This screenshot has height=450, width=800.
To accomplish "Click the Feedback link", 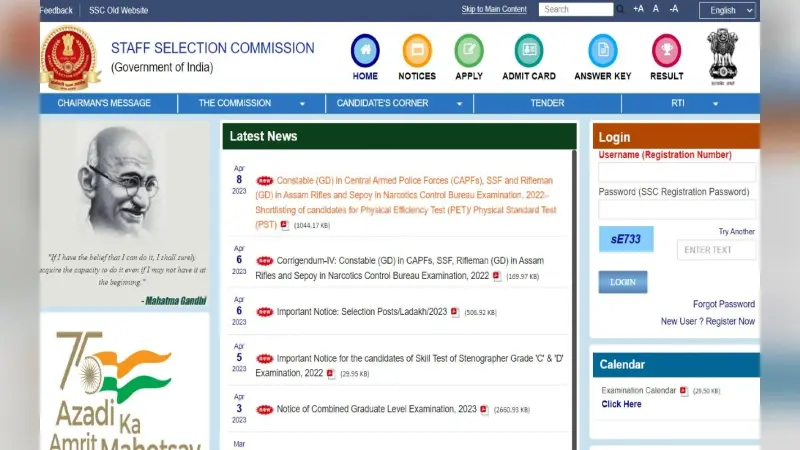I will (x=56, y=10).
